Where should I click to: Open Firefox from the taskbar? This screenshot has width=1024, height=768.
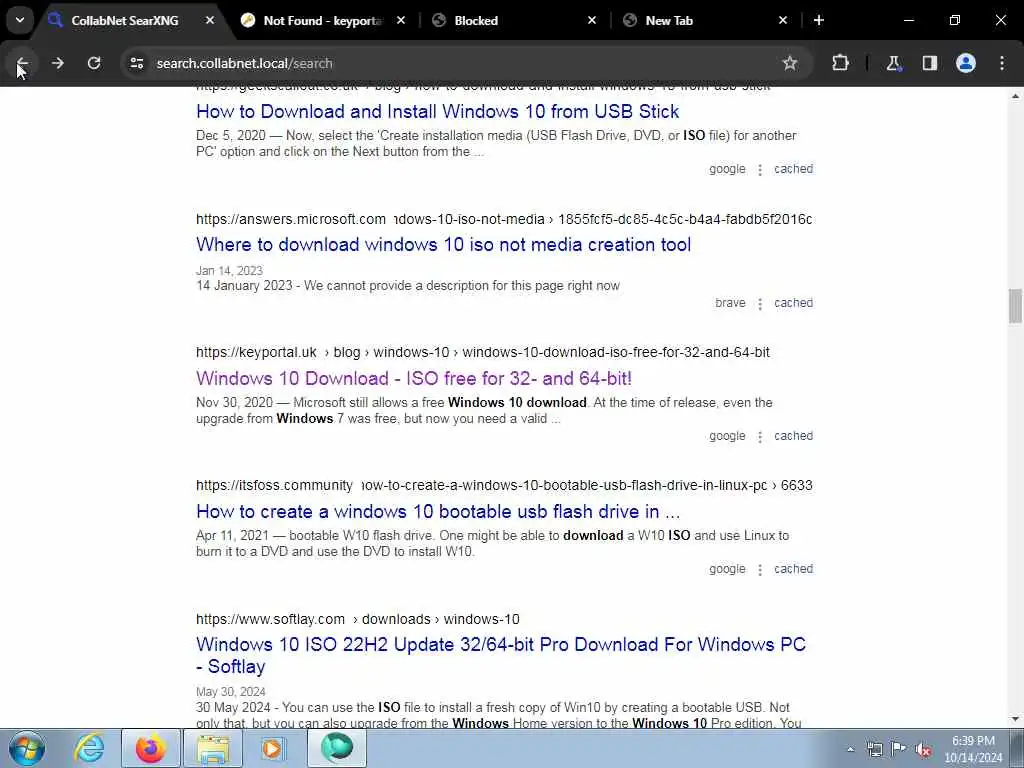pyautogui.click(x=151, y=748)
